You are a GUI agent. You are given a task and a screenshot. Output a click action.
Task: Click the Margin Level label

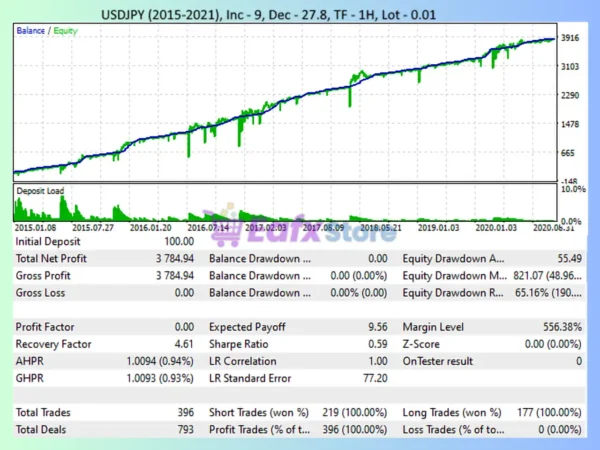coord(433,328)
